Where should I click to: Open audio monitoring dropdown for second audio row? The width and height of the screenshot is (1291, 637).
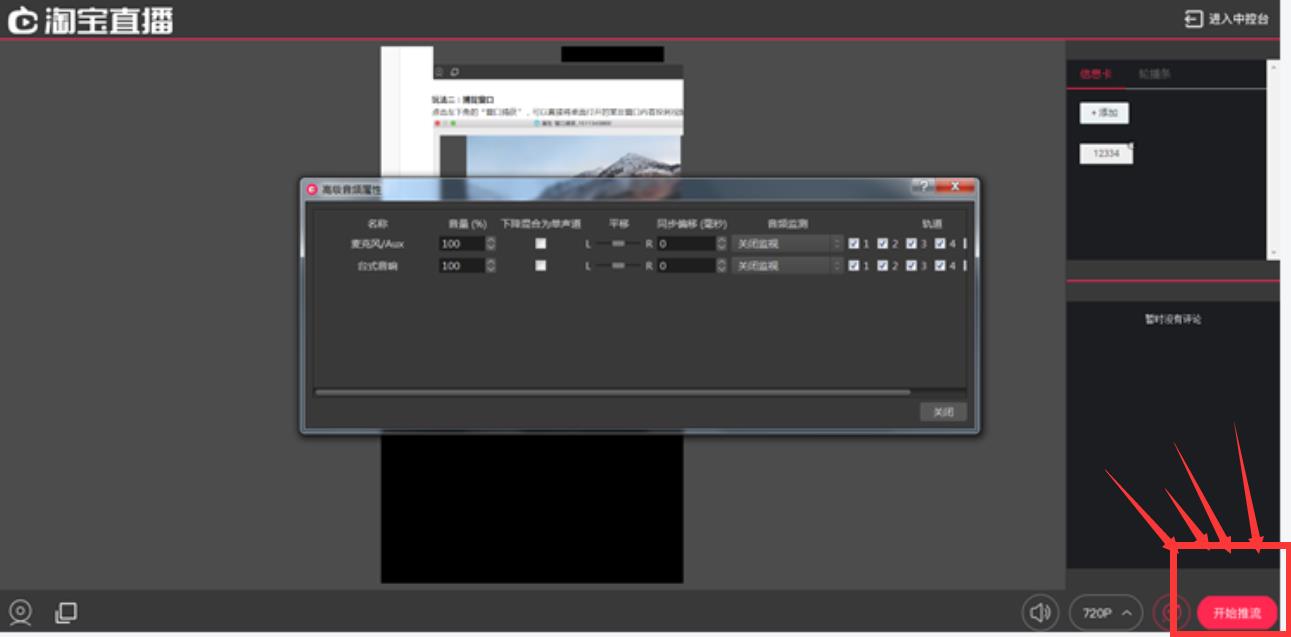click(788, 265)
